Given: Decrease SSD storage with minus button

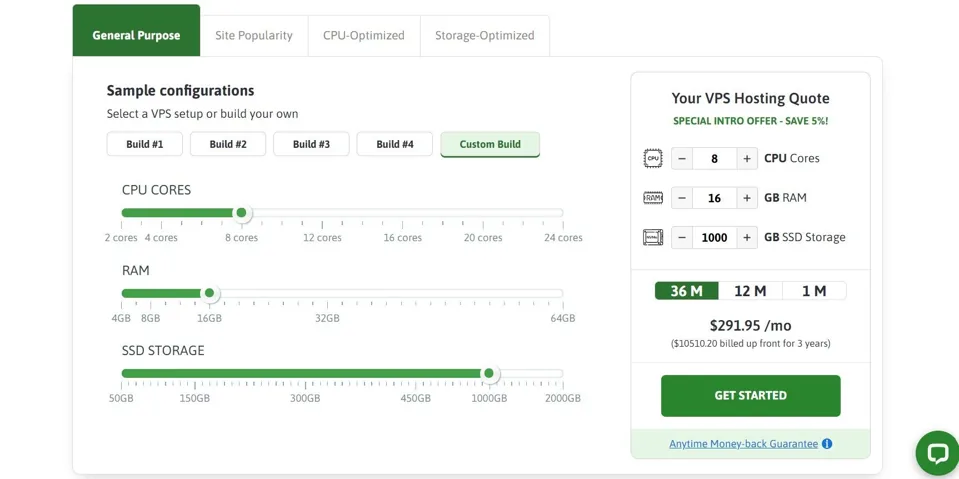Looking at the screenshot, I should pyautogui.click(x=682, y=237).
